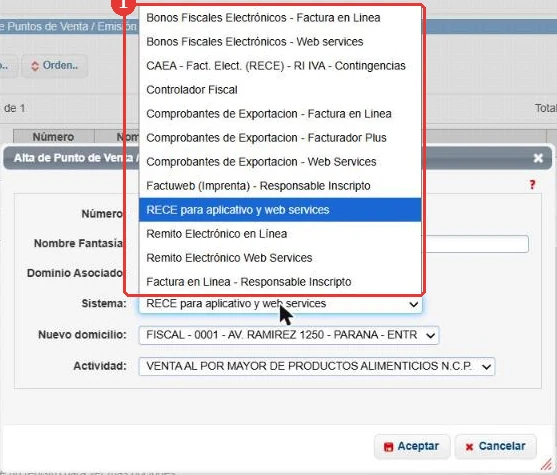Choose Comprobantes de Exportacion - Facturador Plus
The height and width of the screenshot is (475, 557).
click(x=280, y=138)
